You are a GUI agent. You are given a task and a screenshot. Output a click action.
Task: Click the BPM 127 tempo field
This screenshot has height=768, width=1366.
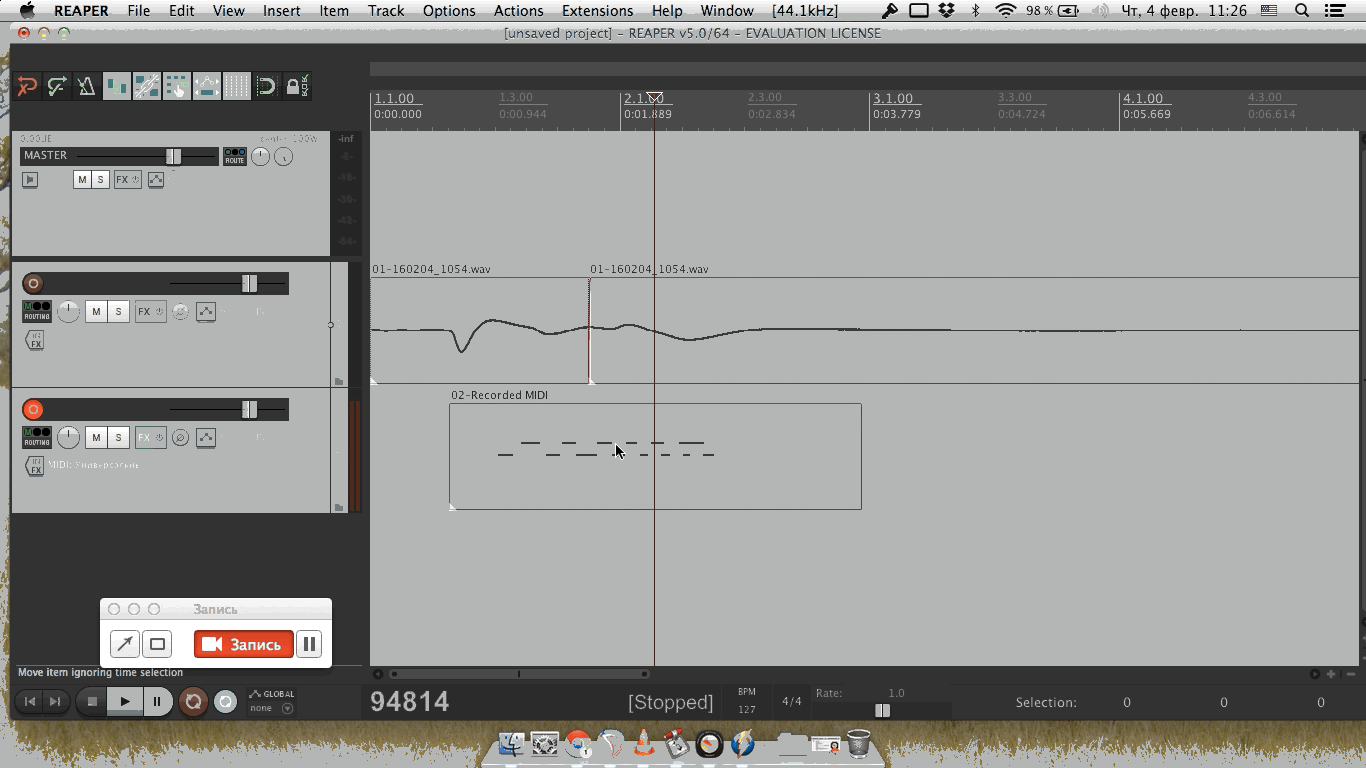pos(747,709)
